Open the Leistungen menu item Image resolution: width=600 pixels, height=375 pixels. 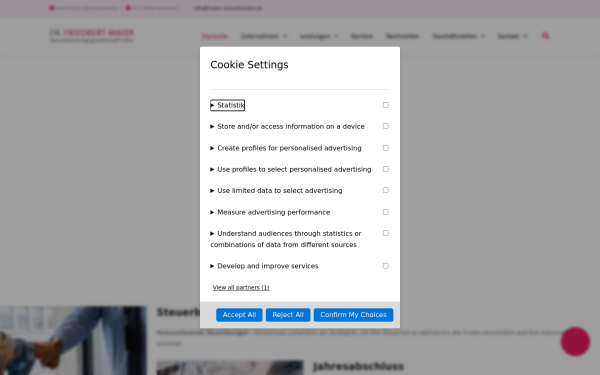[319, 36]
